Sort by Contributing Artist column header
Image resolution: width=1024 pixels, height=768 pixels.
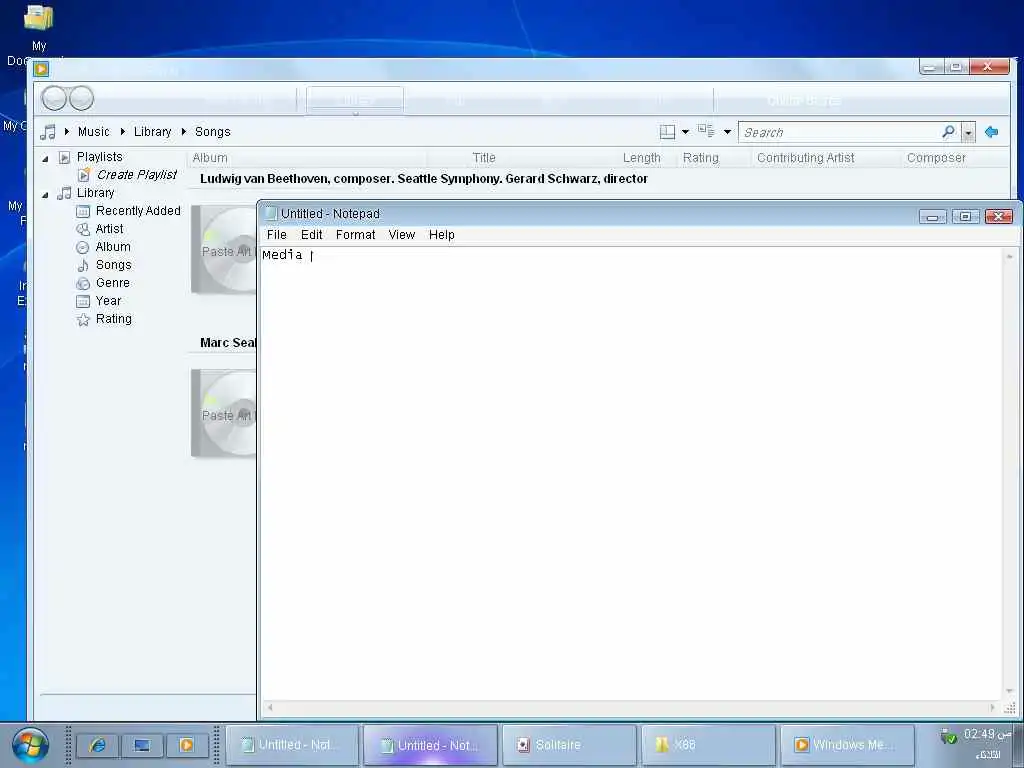(x=805, y=157)
